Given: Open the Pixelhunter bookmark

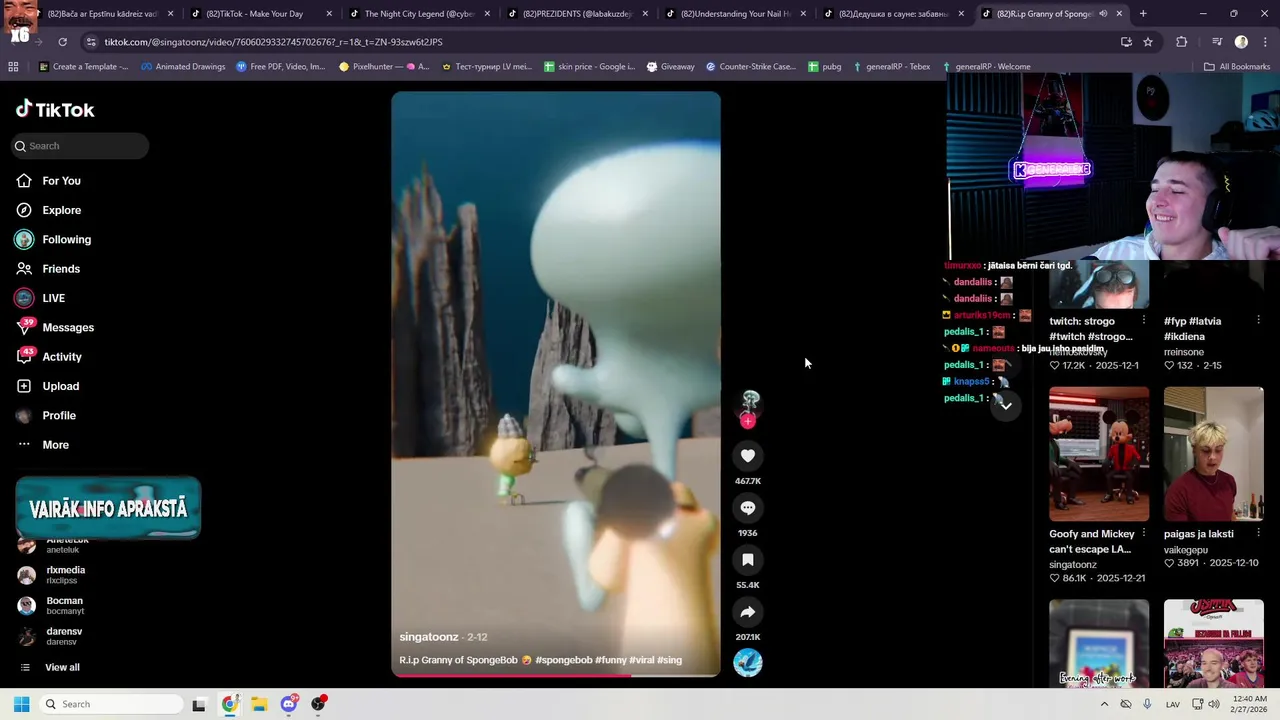Looking at the screenshot, I should pyautogui.click(x=384, y=67).
